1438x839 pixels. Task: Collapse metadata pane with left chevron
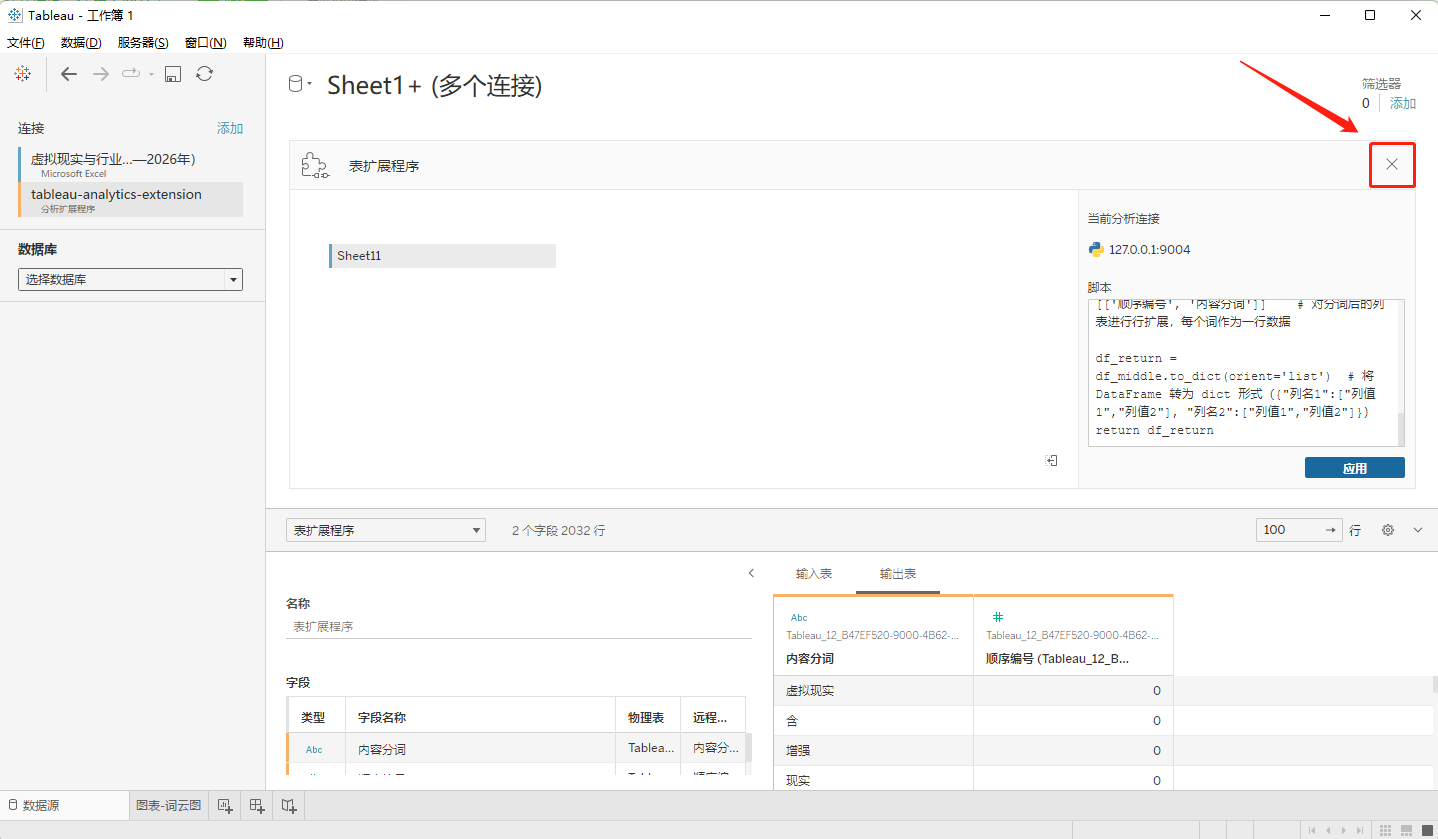[x=751, y=573]
